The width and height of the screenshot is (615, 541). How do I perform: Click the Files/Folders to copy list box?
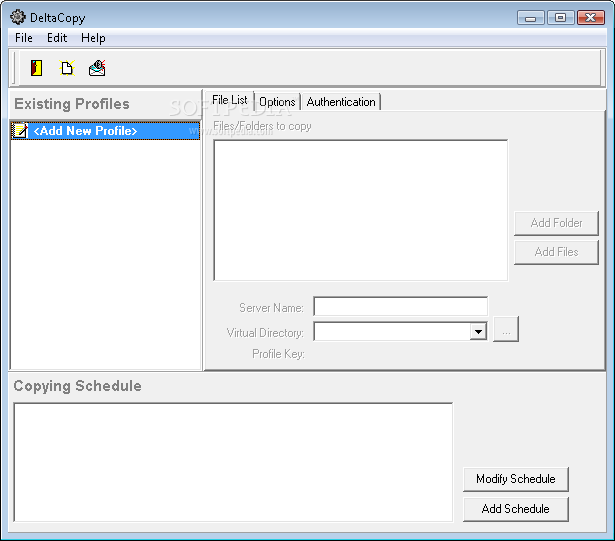coord(360,210)
